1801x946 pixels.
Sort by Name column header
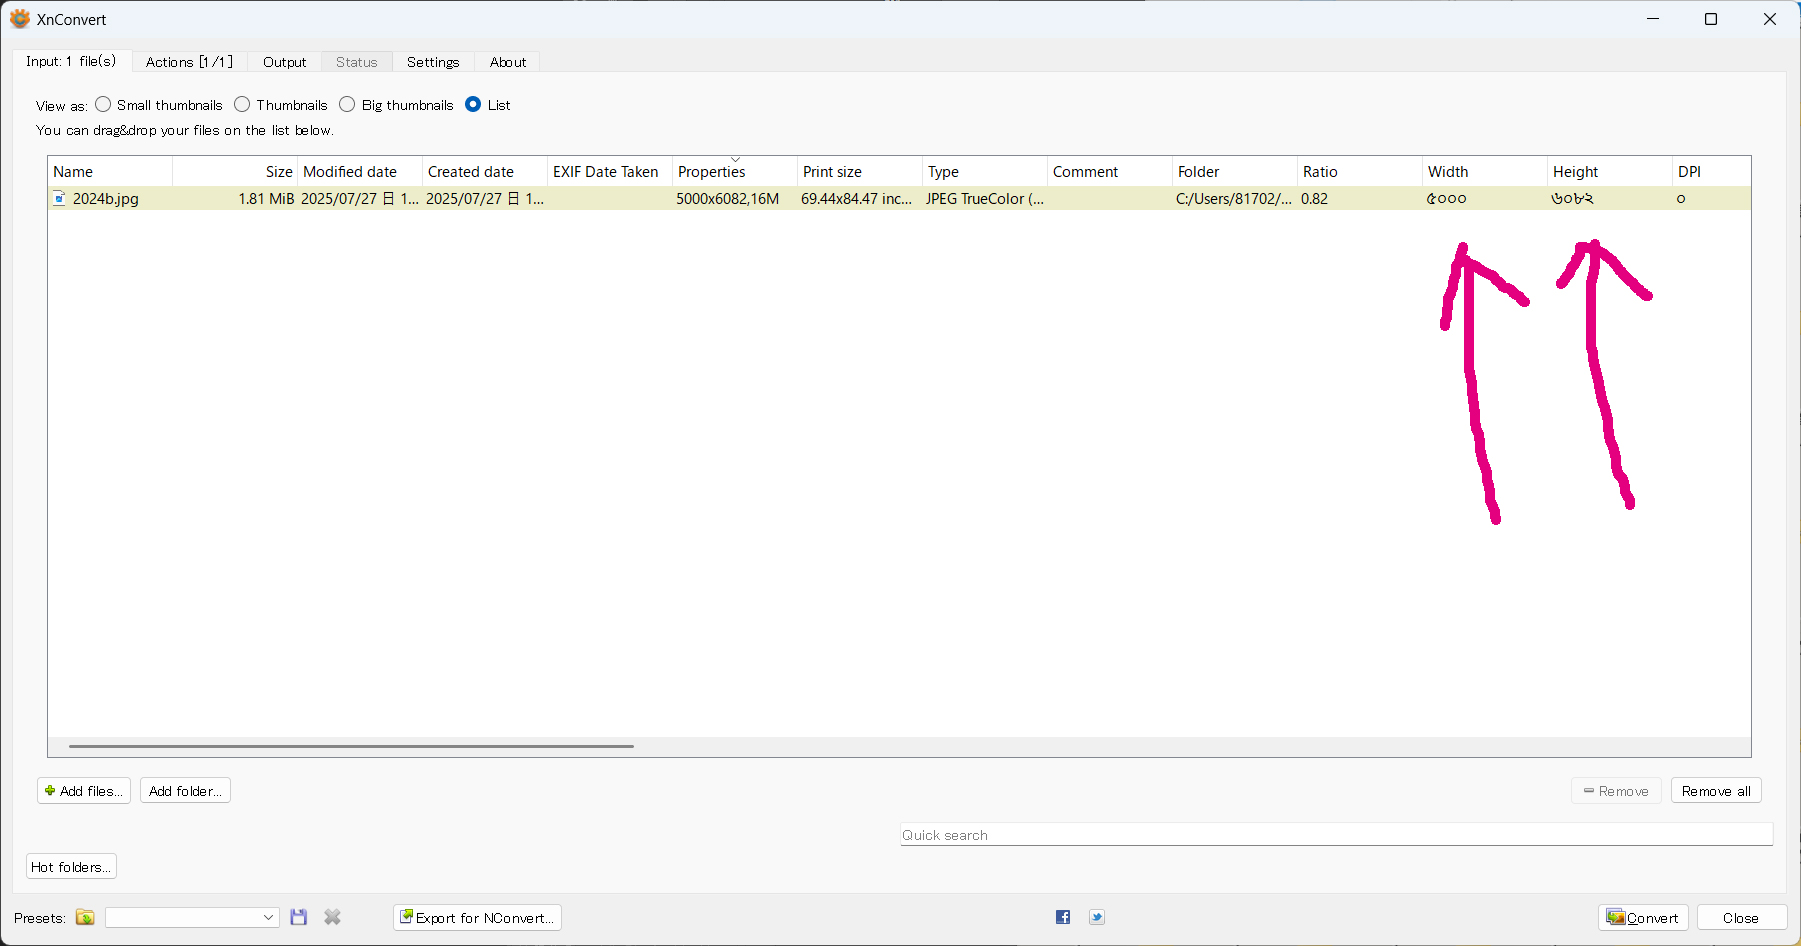point(110,171)
